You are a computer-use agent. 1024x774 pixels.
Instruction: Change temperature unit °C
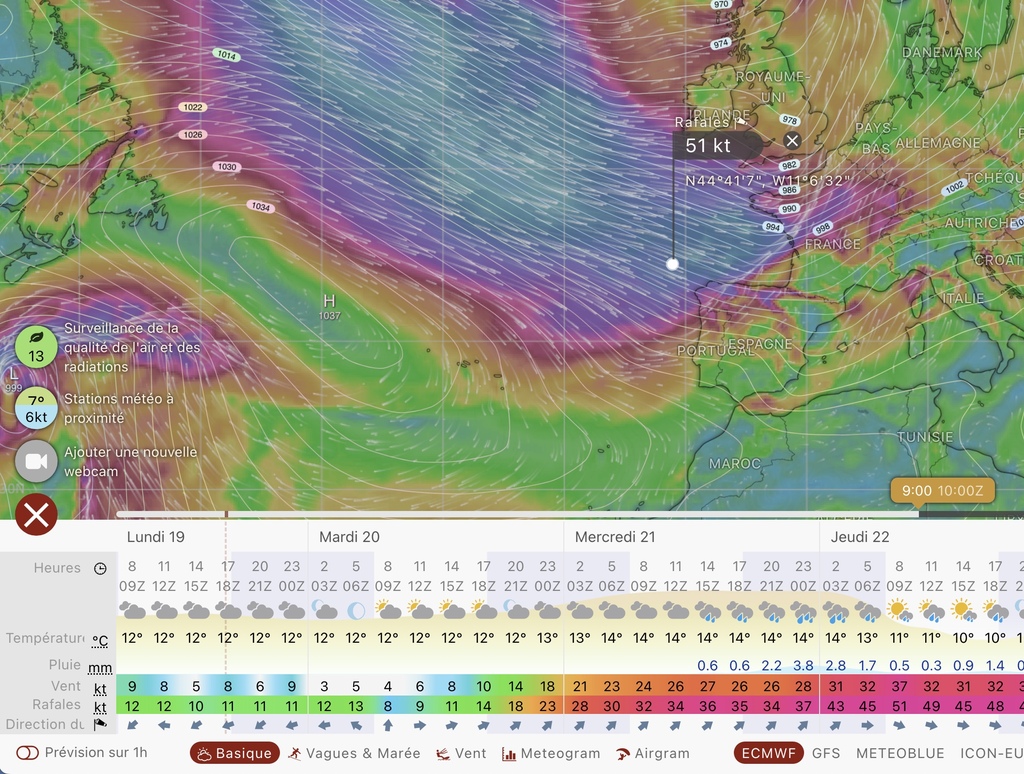(x=100, y=641)
